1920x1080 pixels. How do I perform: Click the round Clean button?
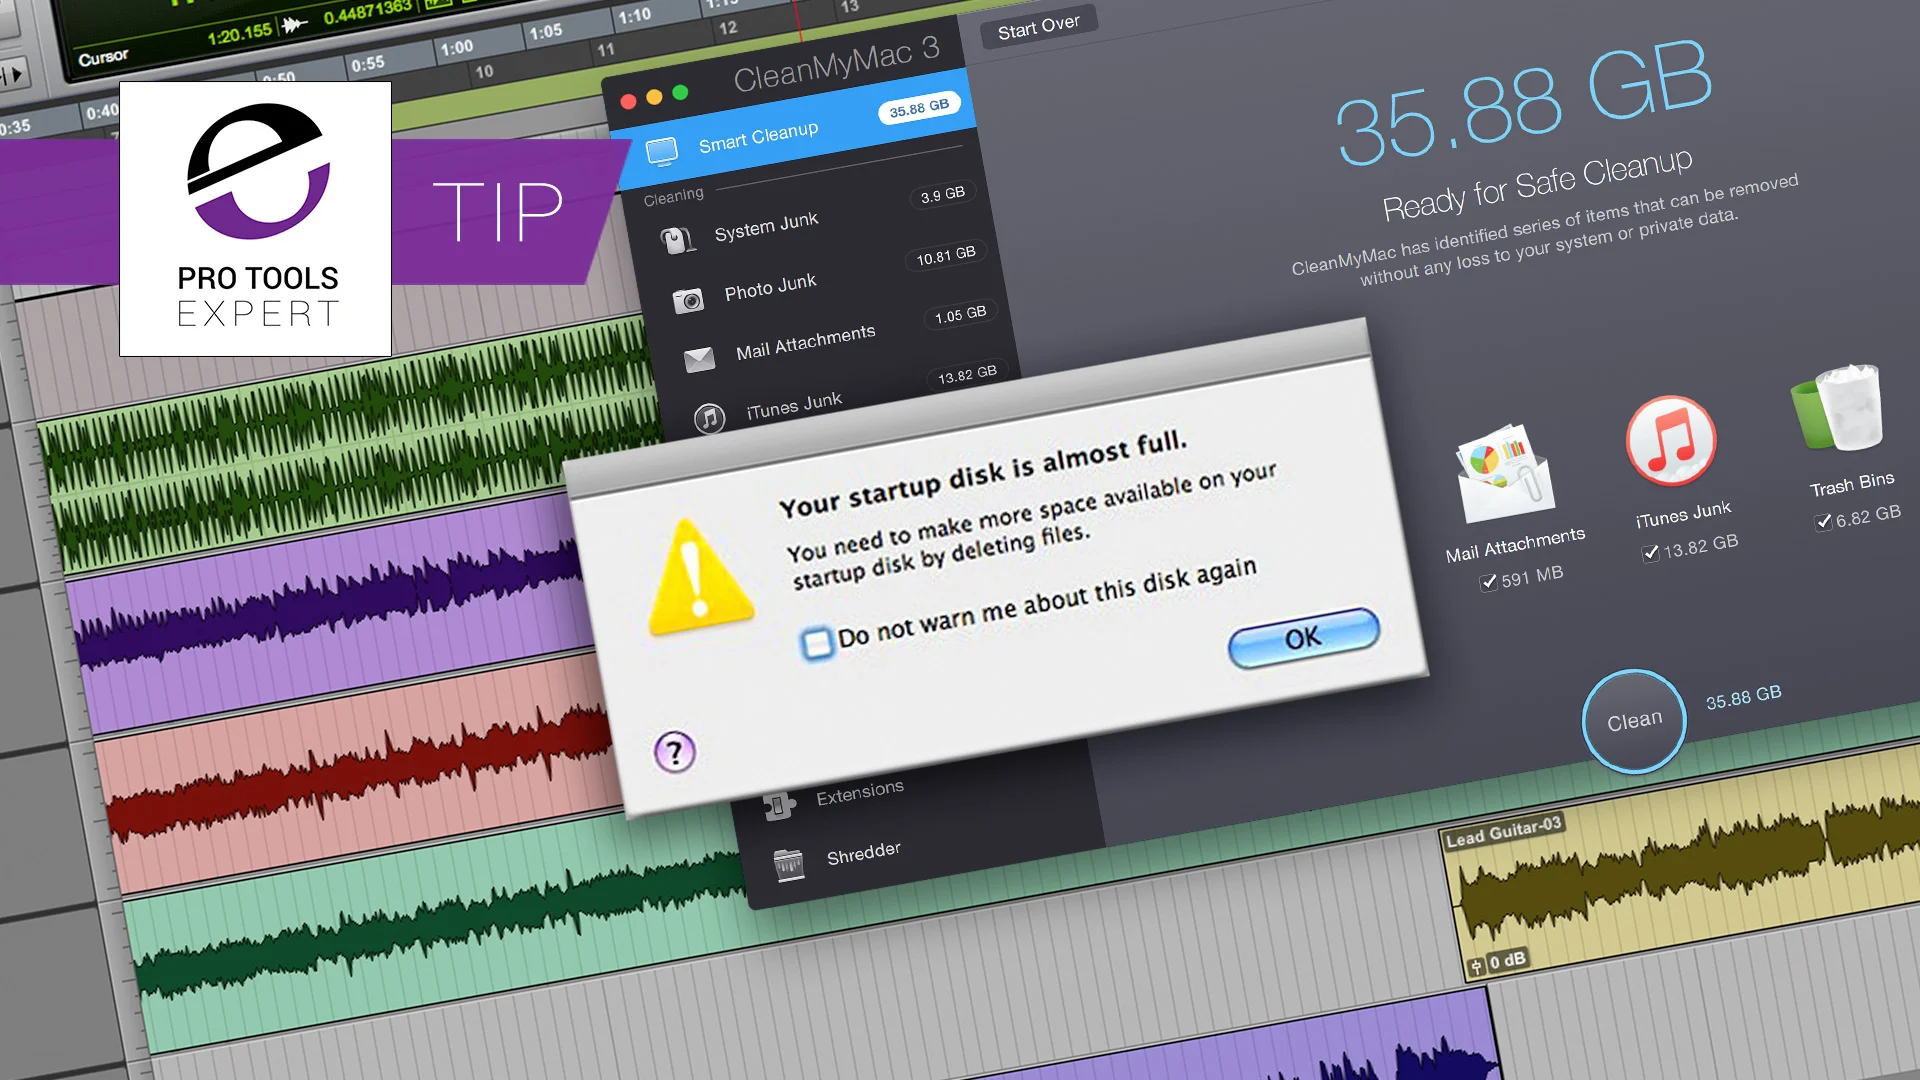click(x=1634, y=721)
